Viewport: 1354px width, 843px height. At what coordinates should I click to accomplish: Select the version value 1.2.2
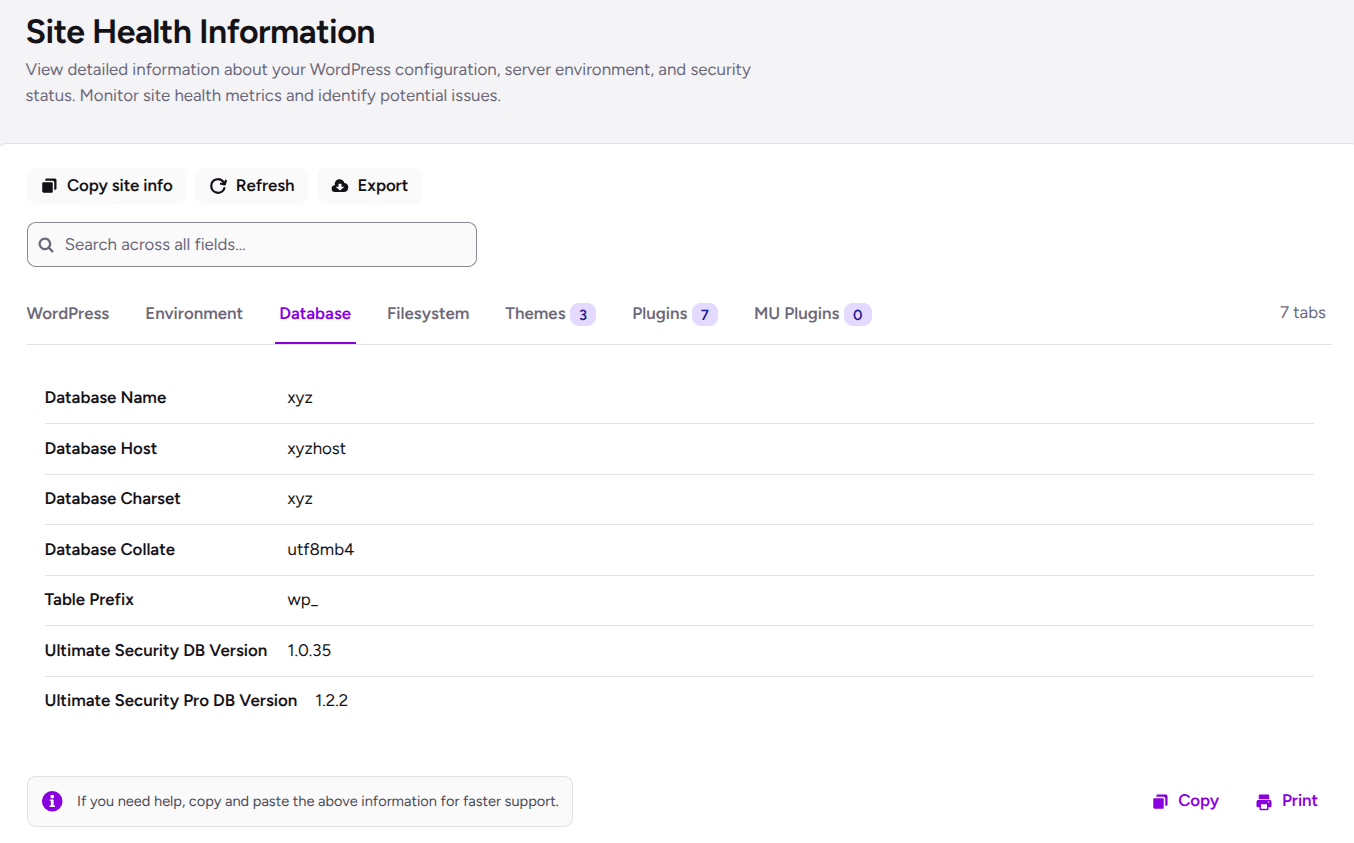click(x=332, y=701)
